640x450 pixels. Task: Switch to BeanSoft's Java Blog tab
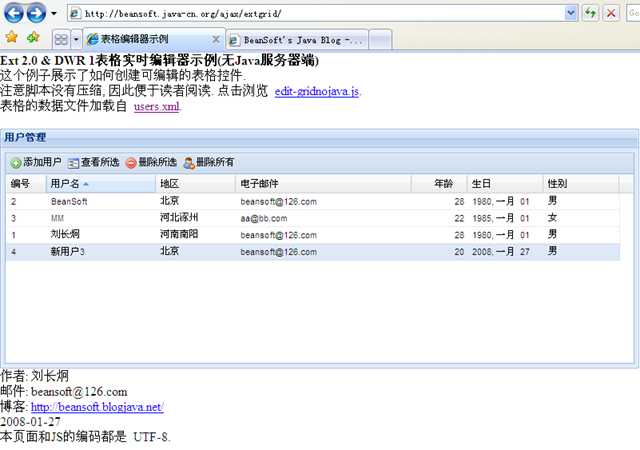[297, 40]
